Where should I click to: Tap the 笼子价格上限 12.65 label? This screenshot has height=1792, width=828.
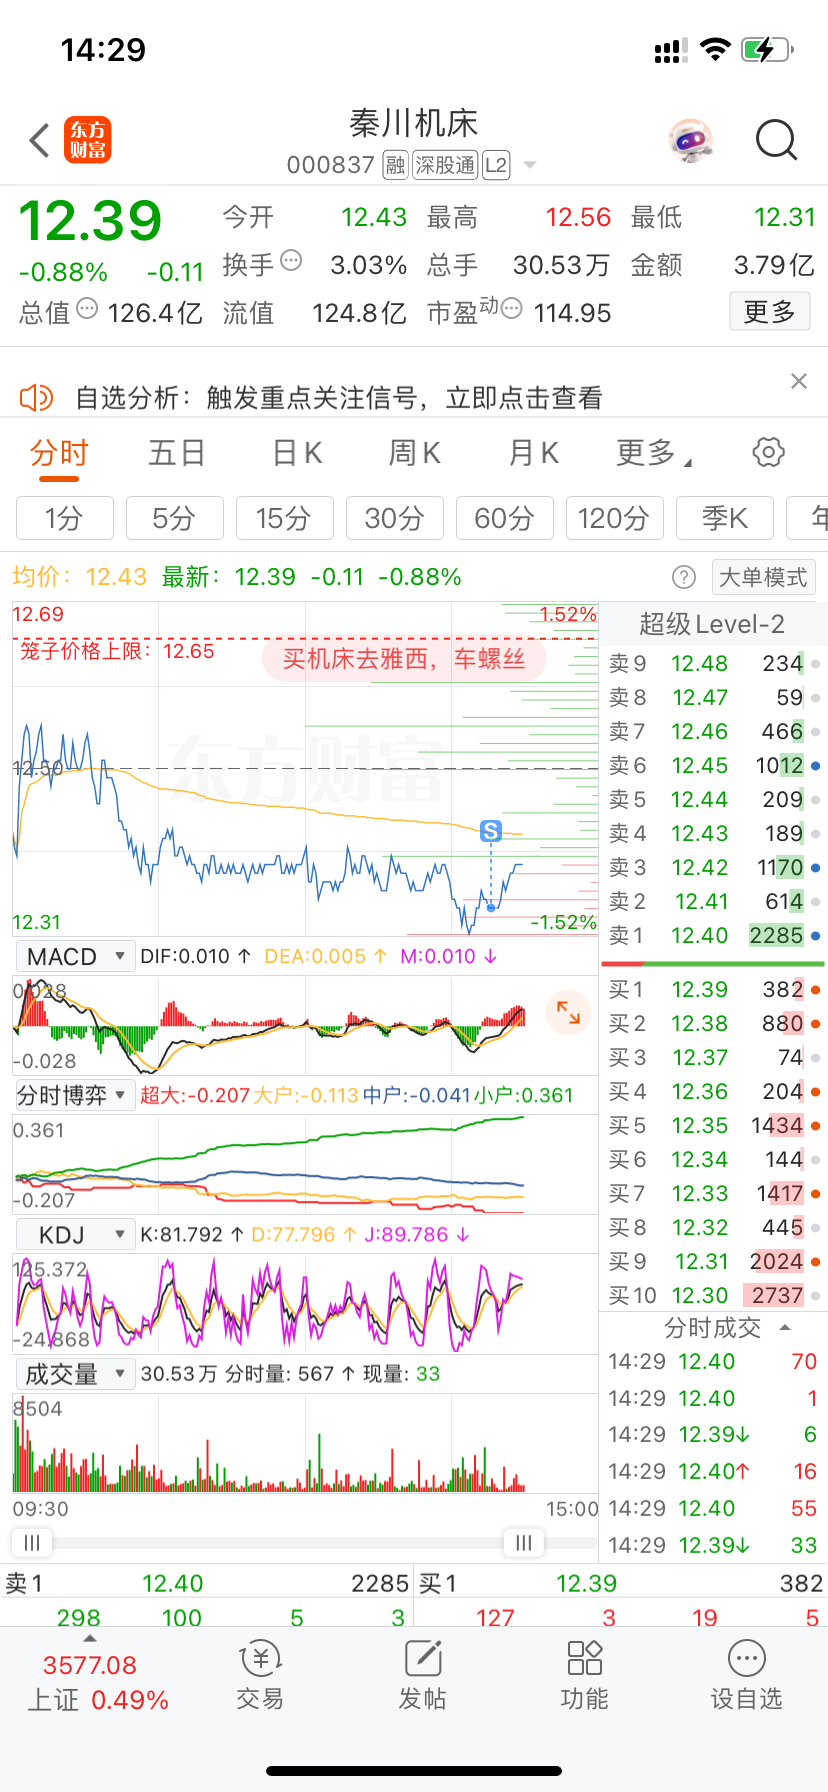(x=117, y=651)
